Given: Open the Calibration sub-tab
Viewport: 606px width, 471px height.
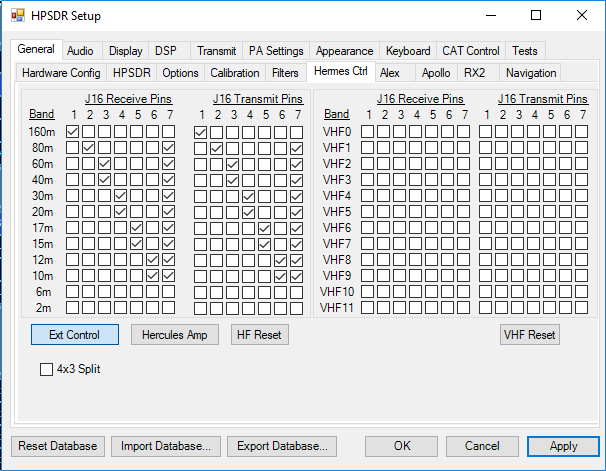Looking at the screenshot, I should tap(235, 73).
